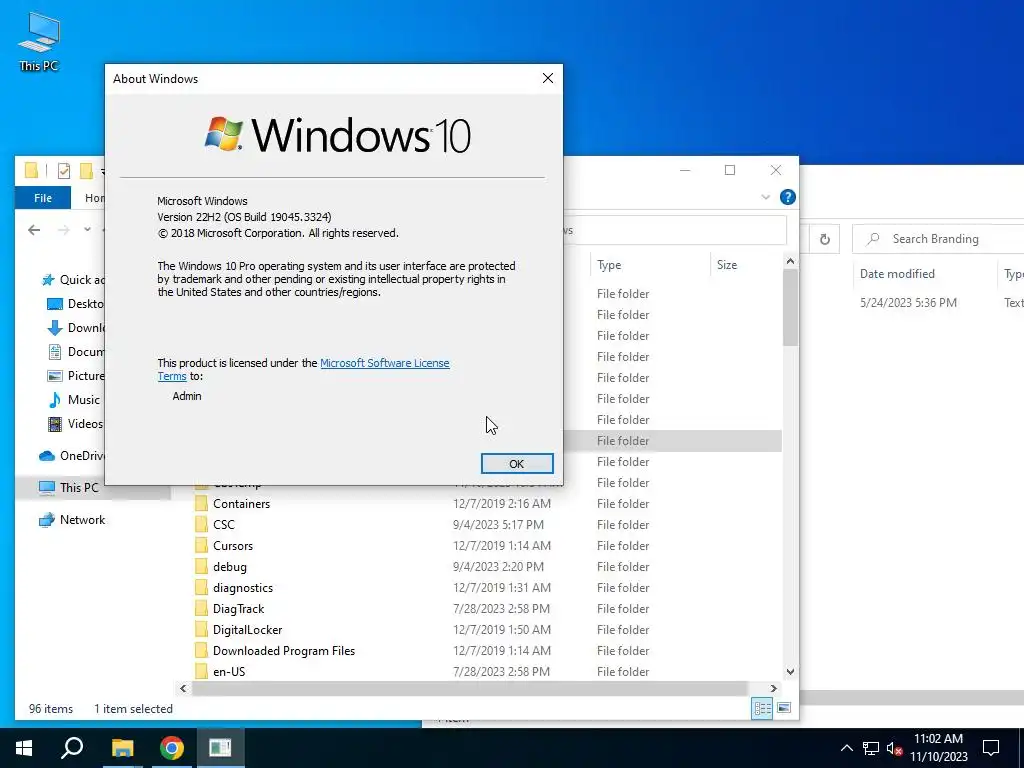Select the diagnostics folder
The width and height of the screenshot is (1024, 768).
(x=242, y=587)
